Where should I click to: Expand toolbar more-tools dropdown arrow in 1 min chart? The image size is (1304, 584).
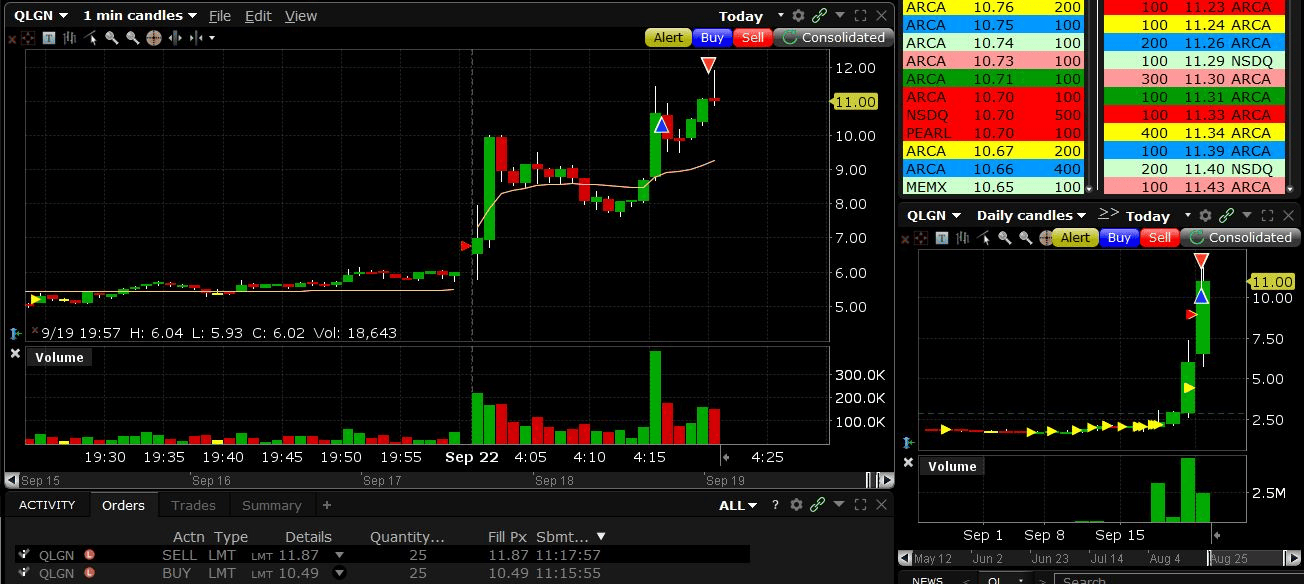(212, 38)
